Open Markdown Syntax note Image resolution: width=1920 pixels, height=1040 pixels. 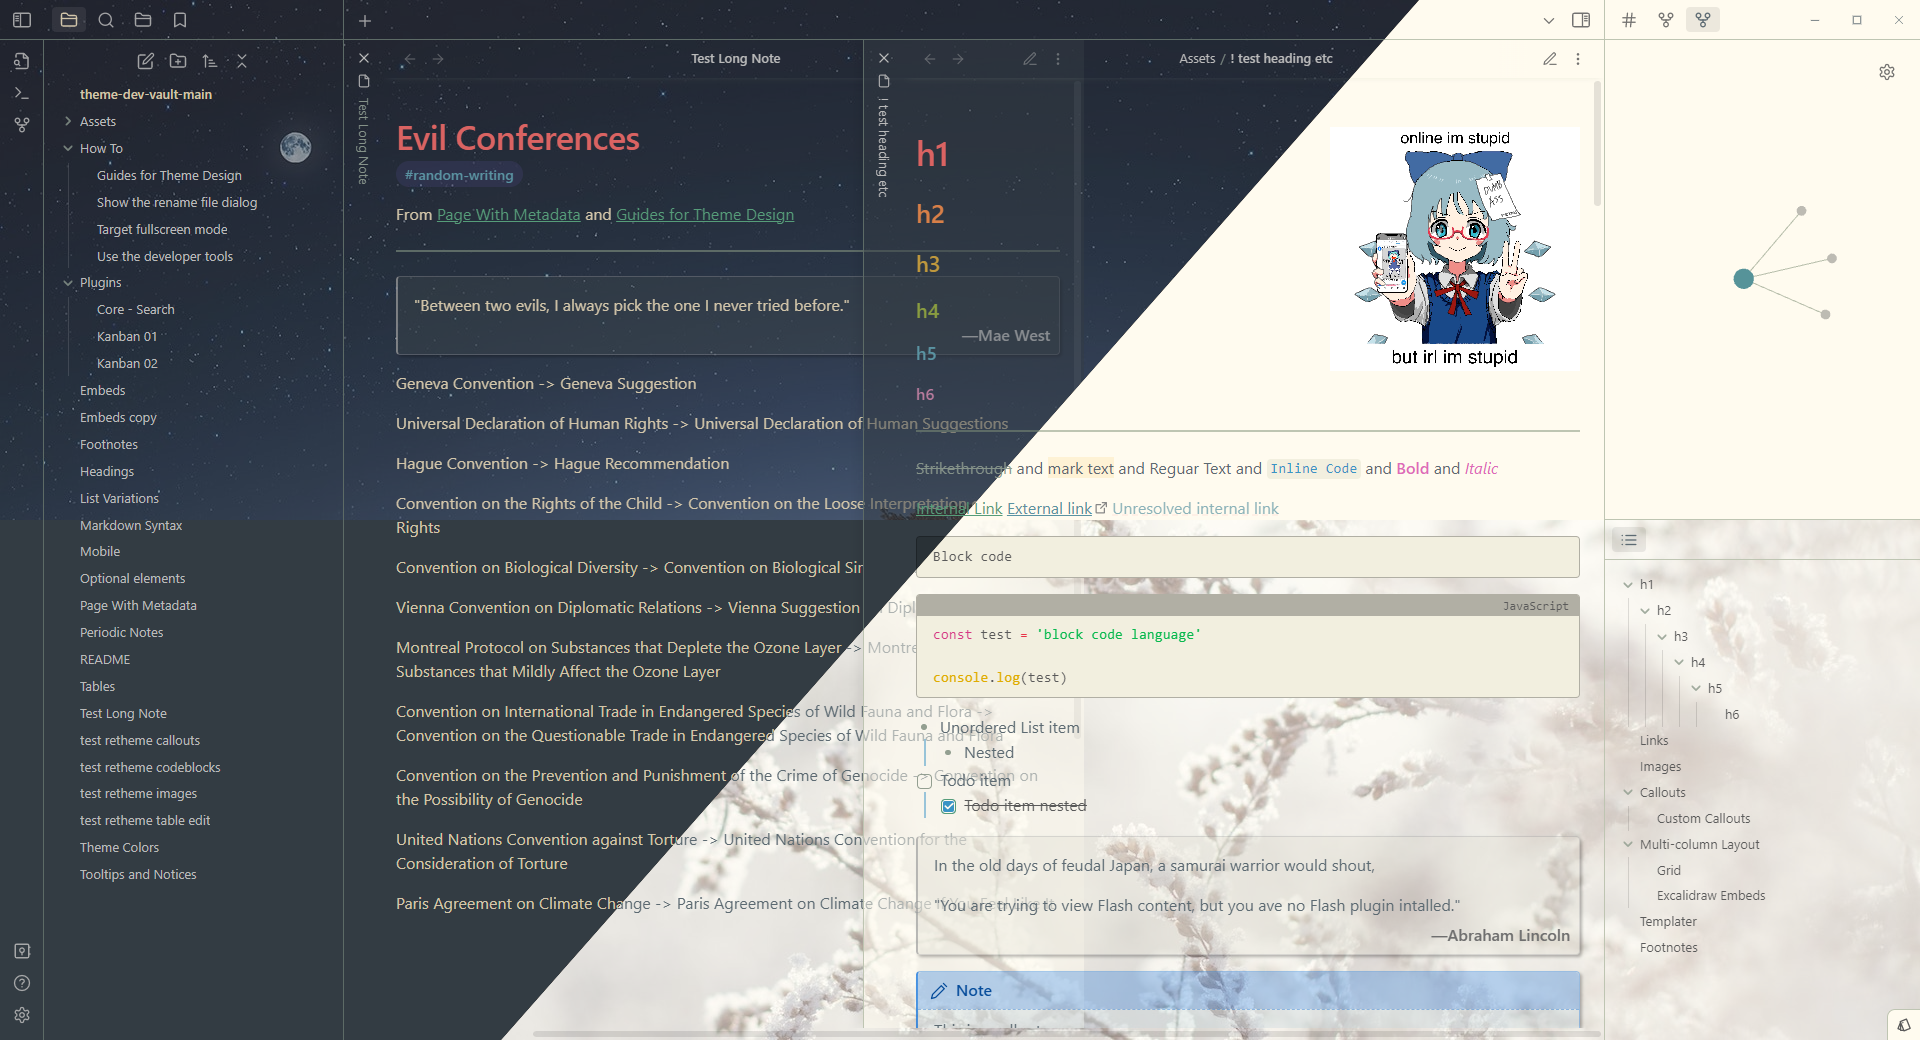131,526
